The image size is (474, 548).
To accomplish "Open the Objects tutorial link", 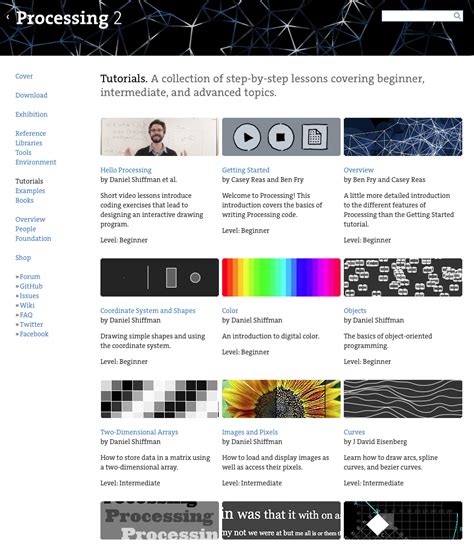I will coord(355,310).
